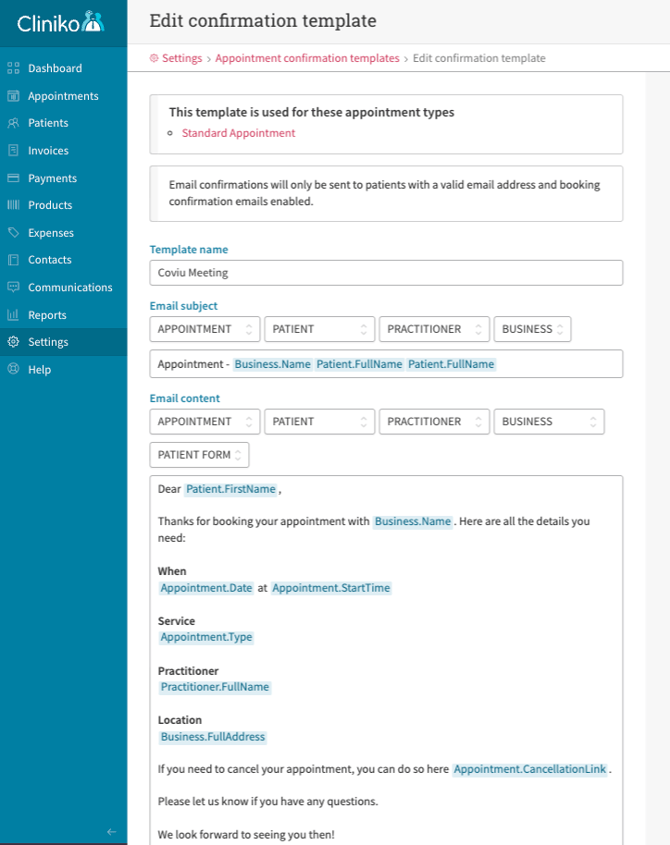
Task: Click the Settings breadcrumb link
Action: tap(181, 59)
